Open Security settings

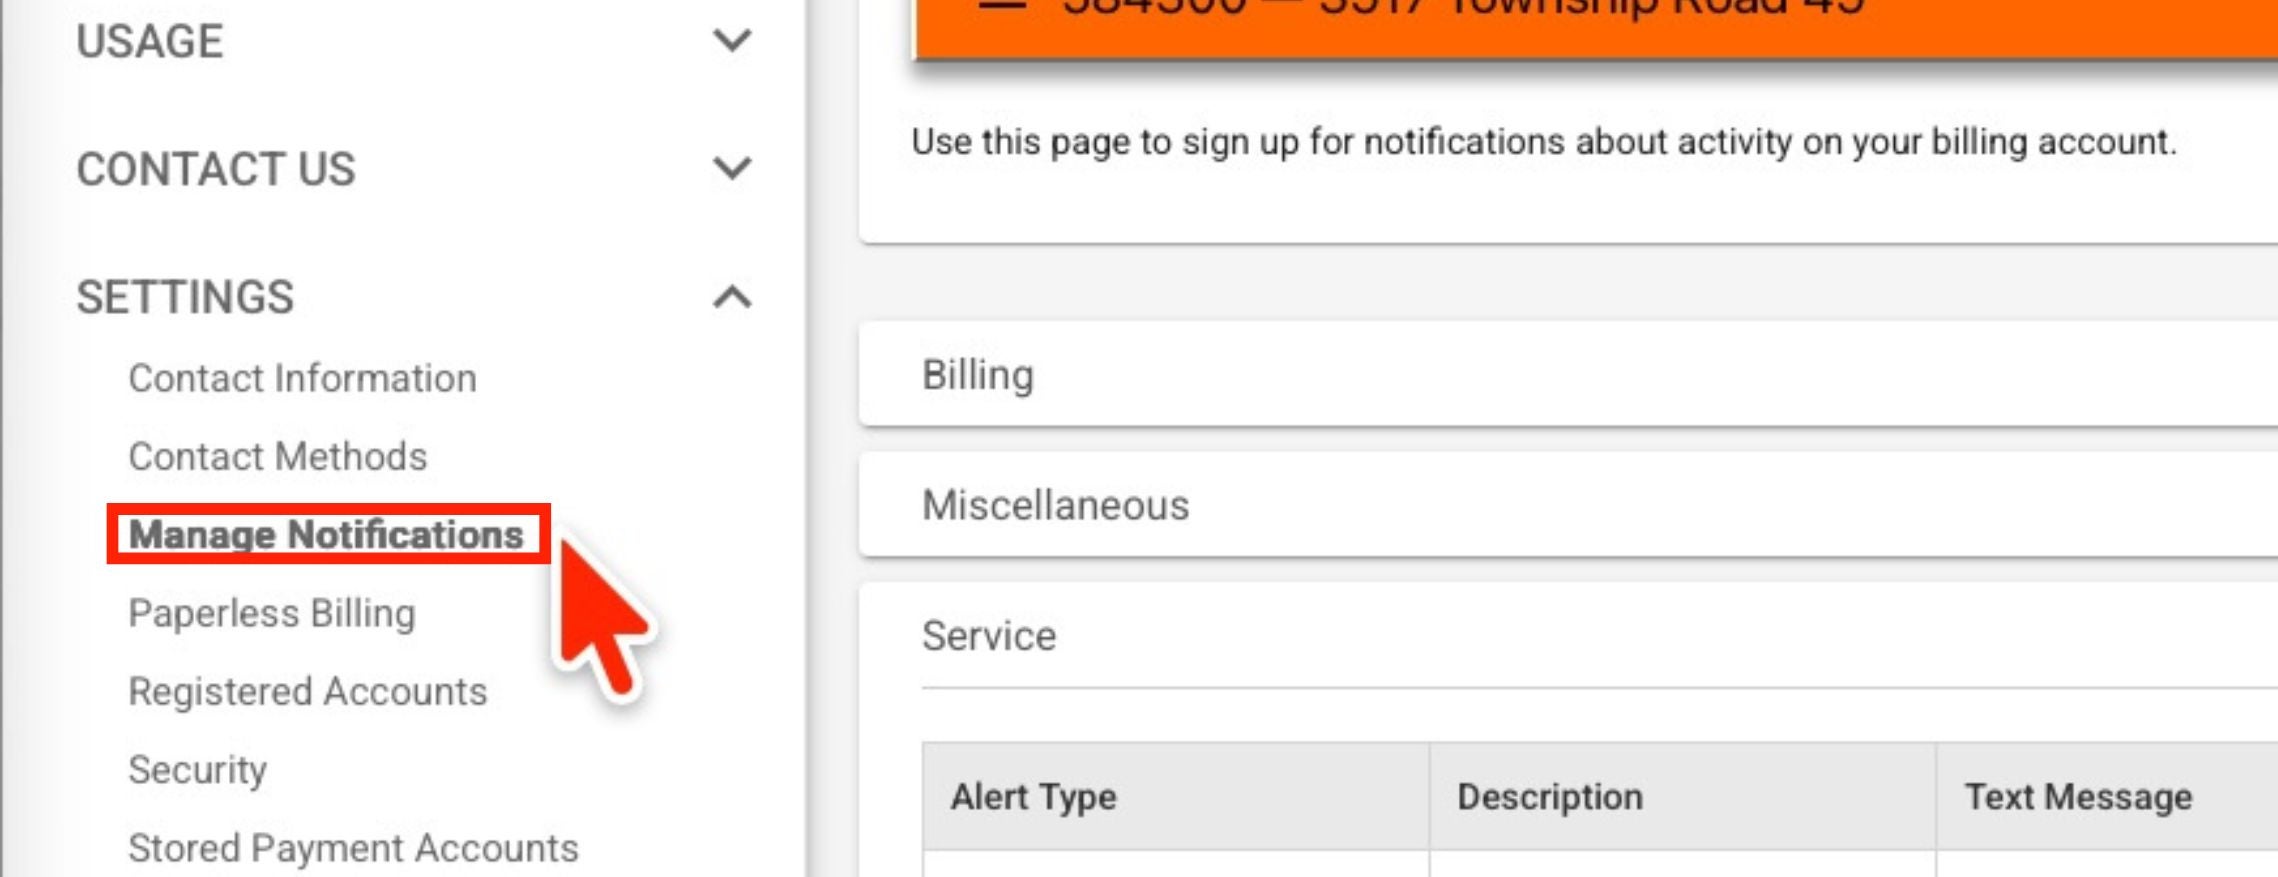tap(198, 770)
